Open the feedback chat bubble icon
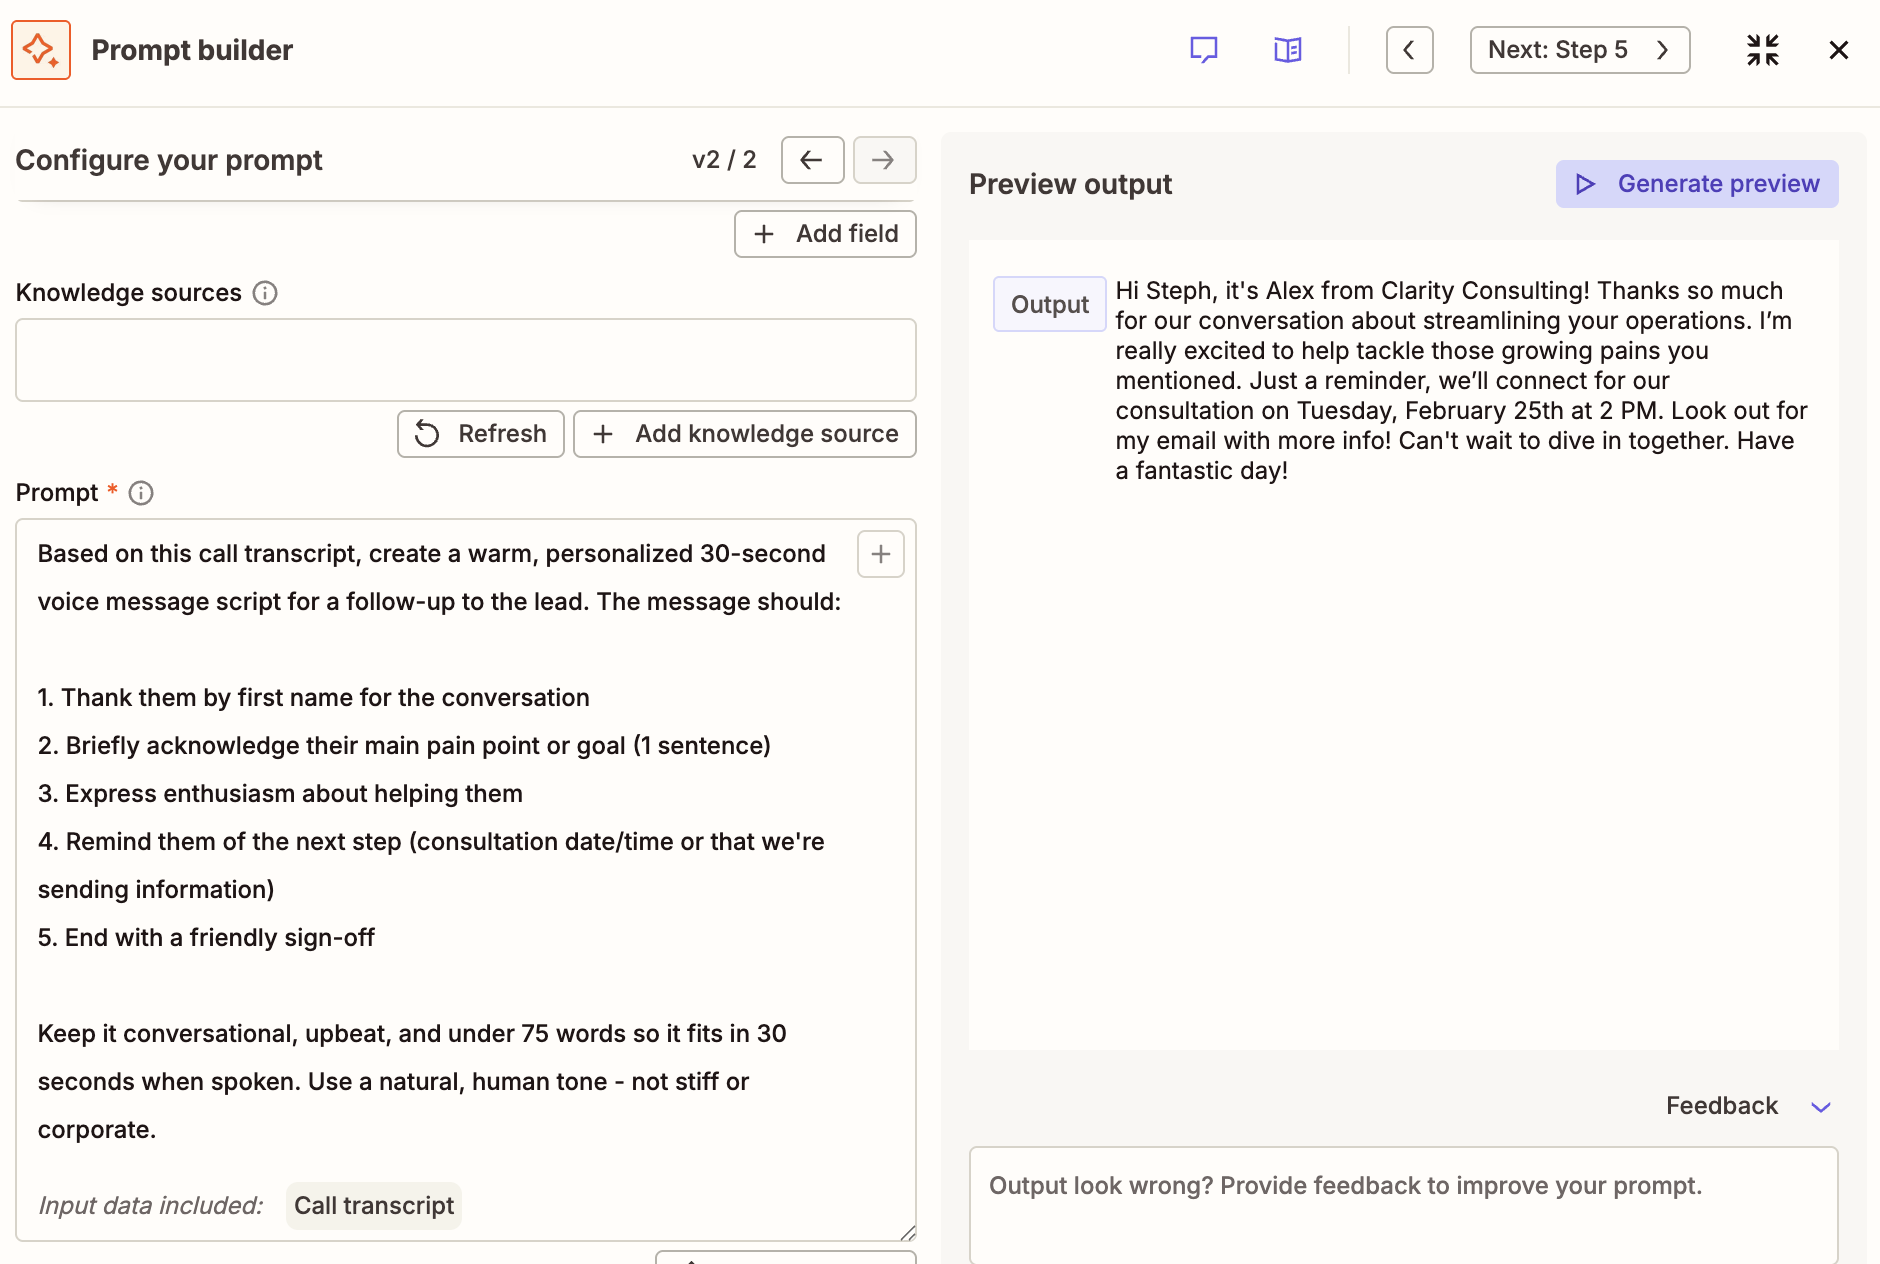This screenshot has width=1880, height=1264. point(1203,49)
